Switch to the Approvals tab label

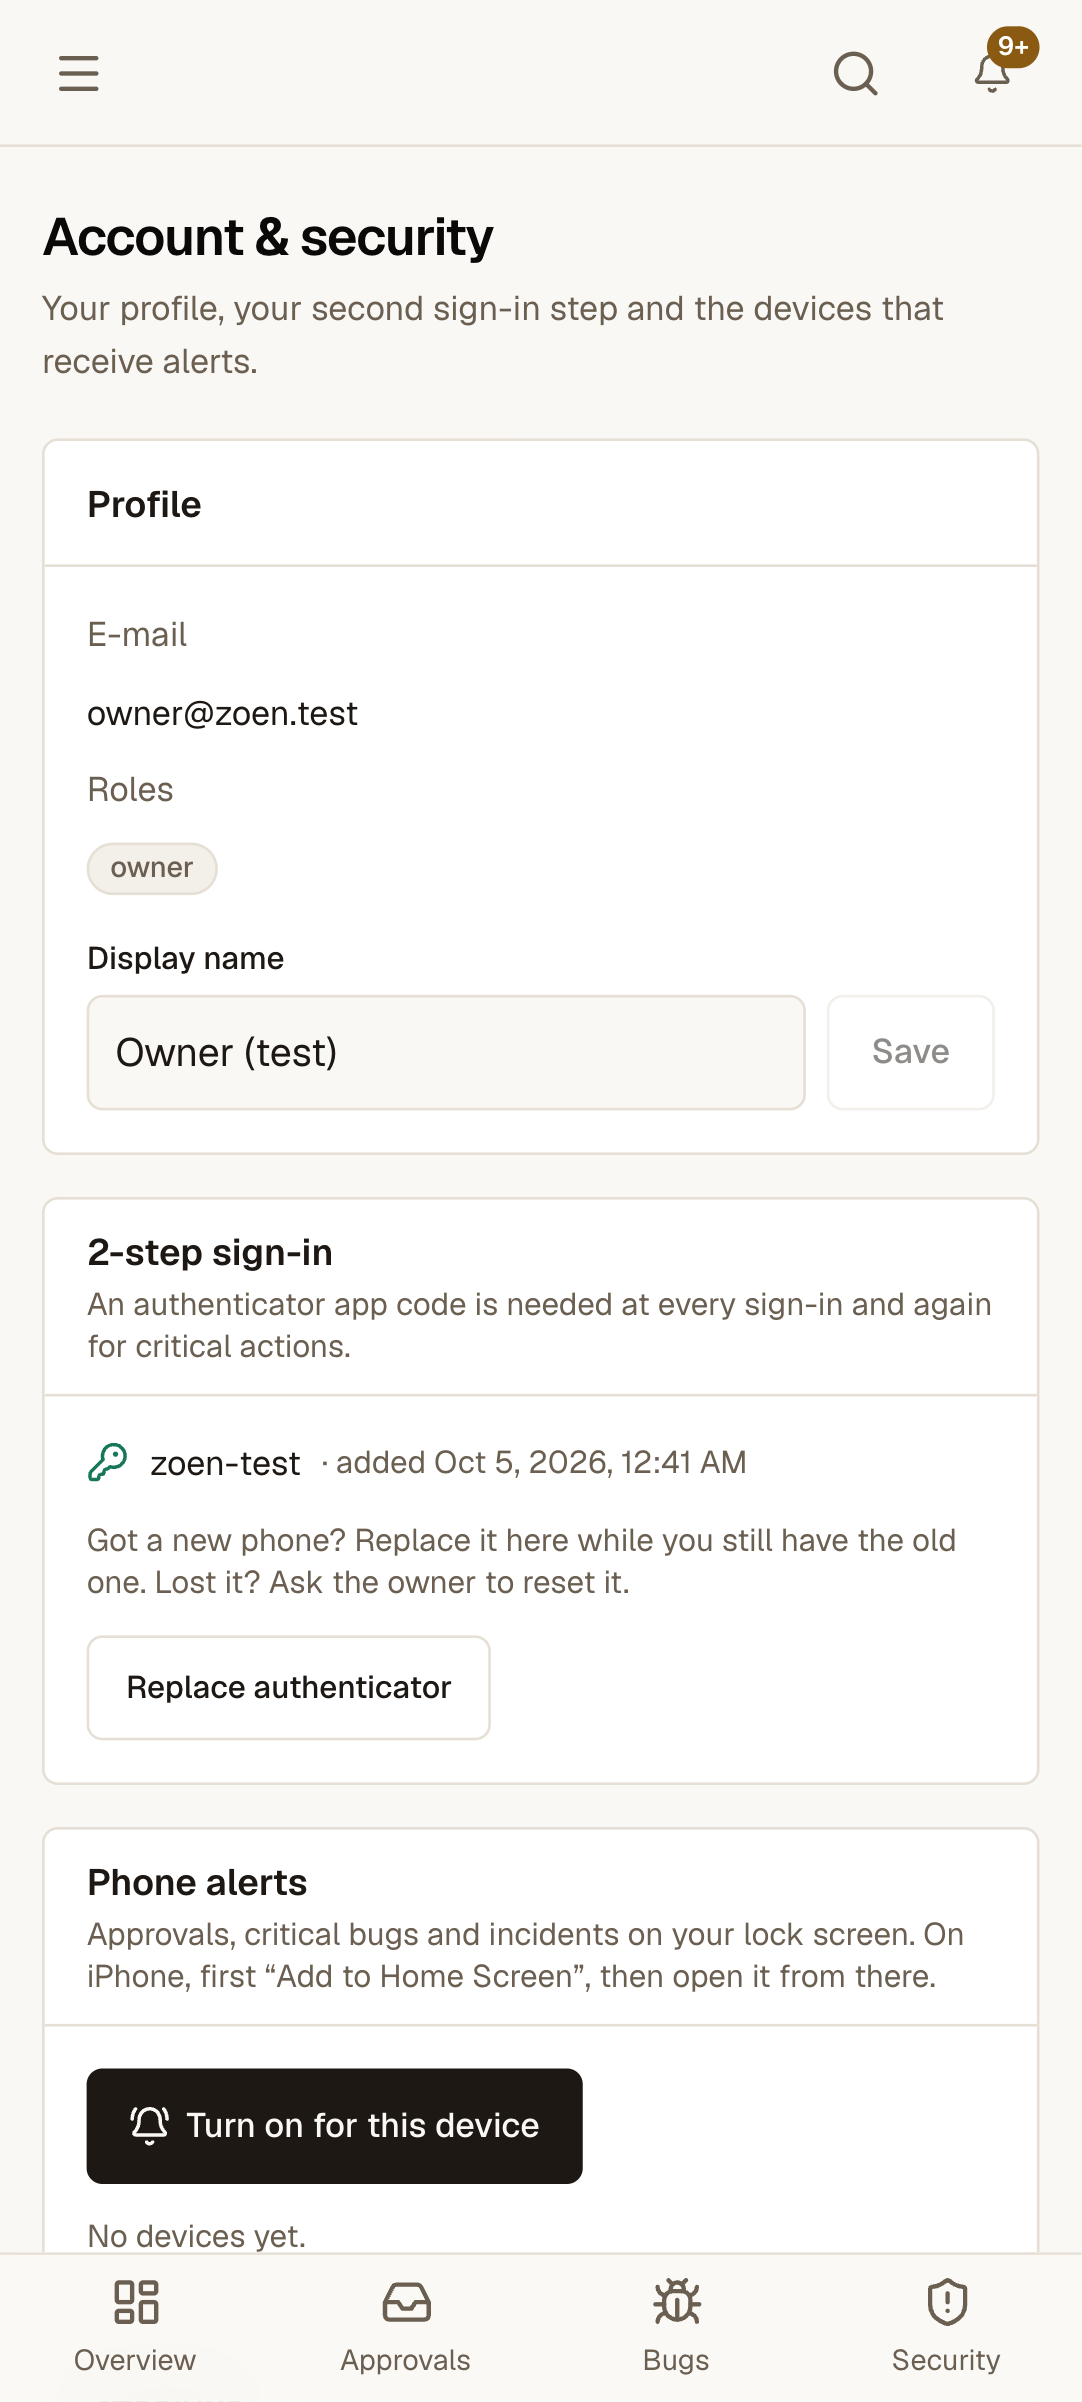pos(406,2360)
